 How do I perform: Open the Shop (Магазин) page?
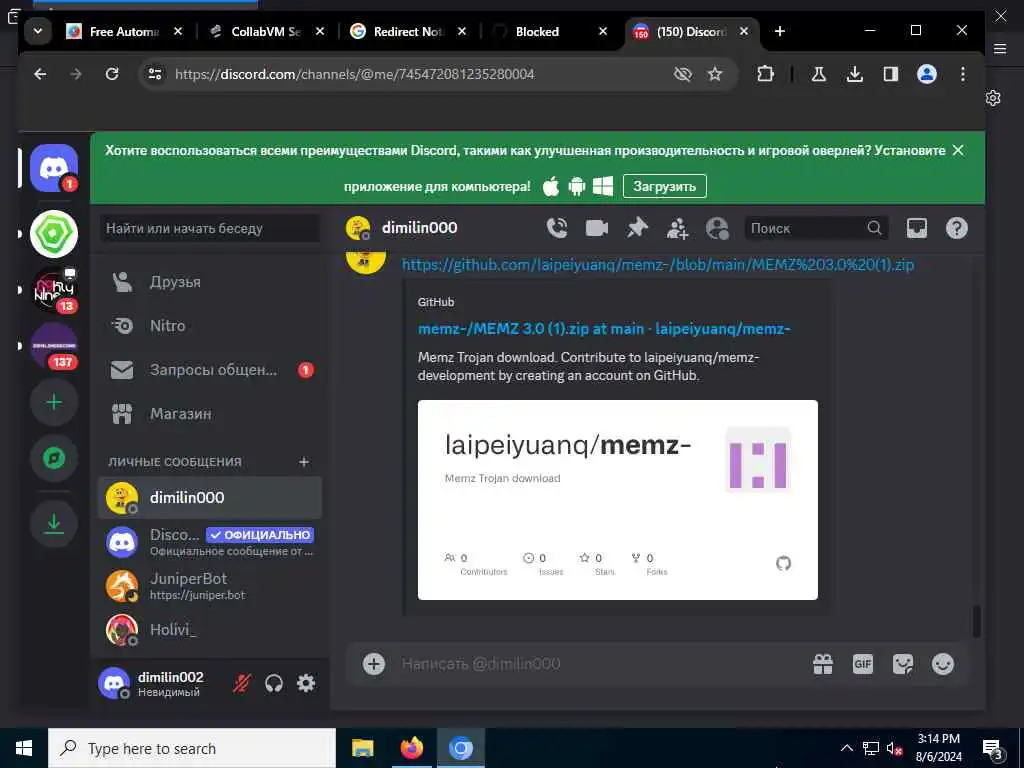(210, 414)
